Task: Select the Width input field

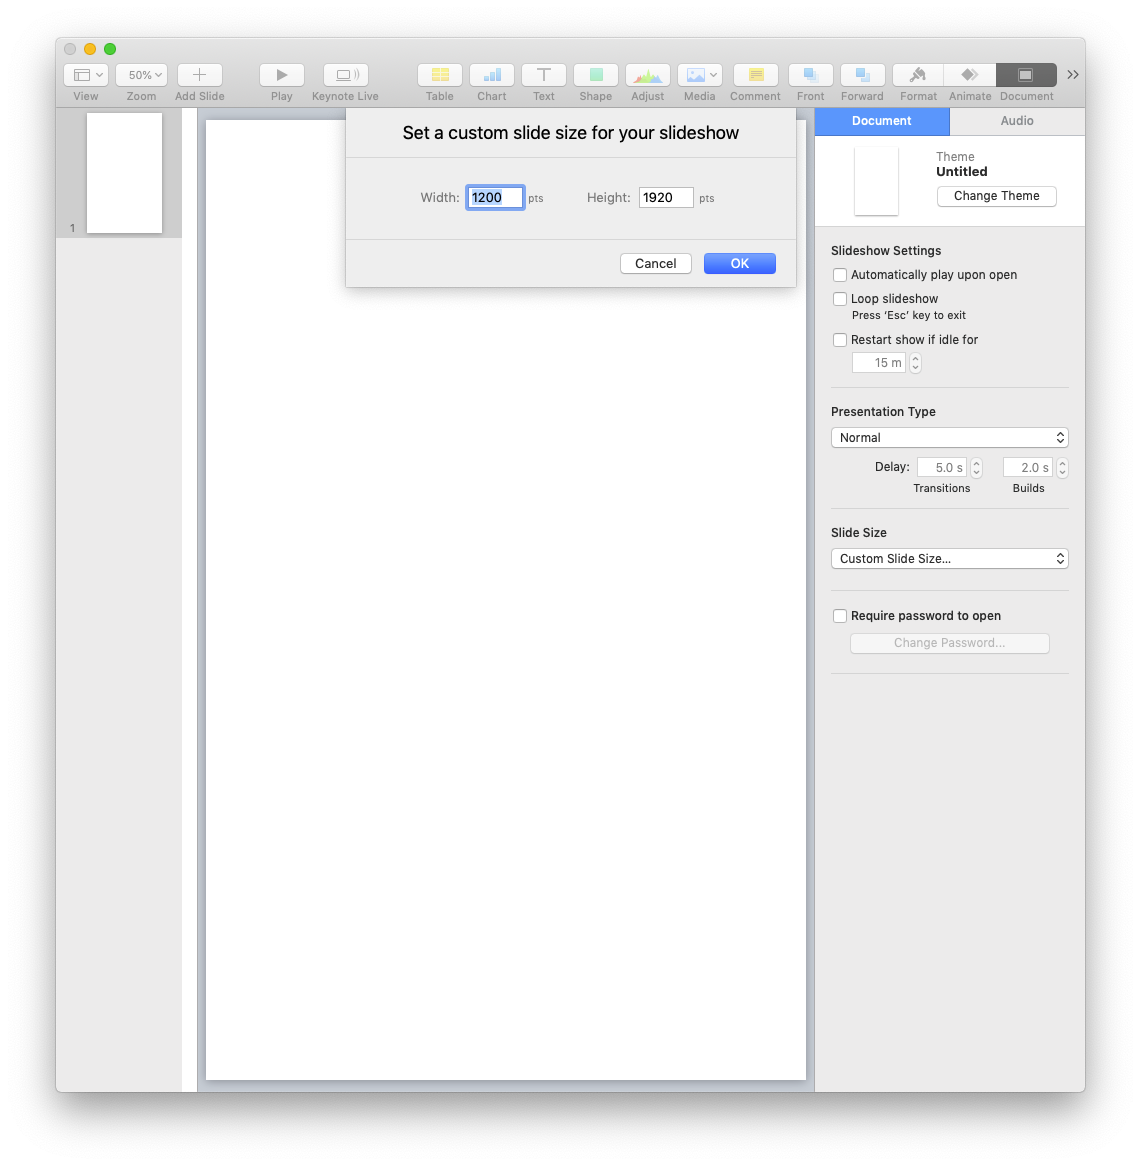Action: (494, 197)
